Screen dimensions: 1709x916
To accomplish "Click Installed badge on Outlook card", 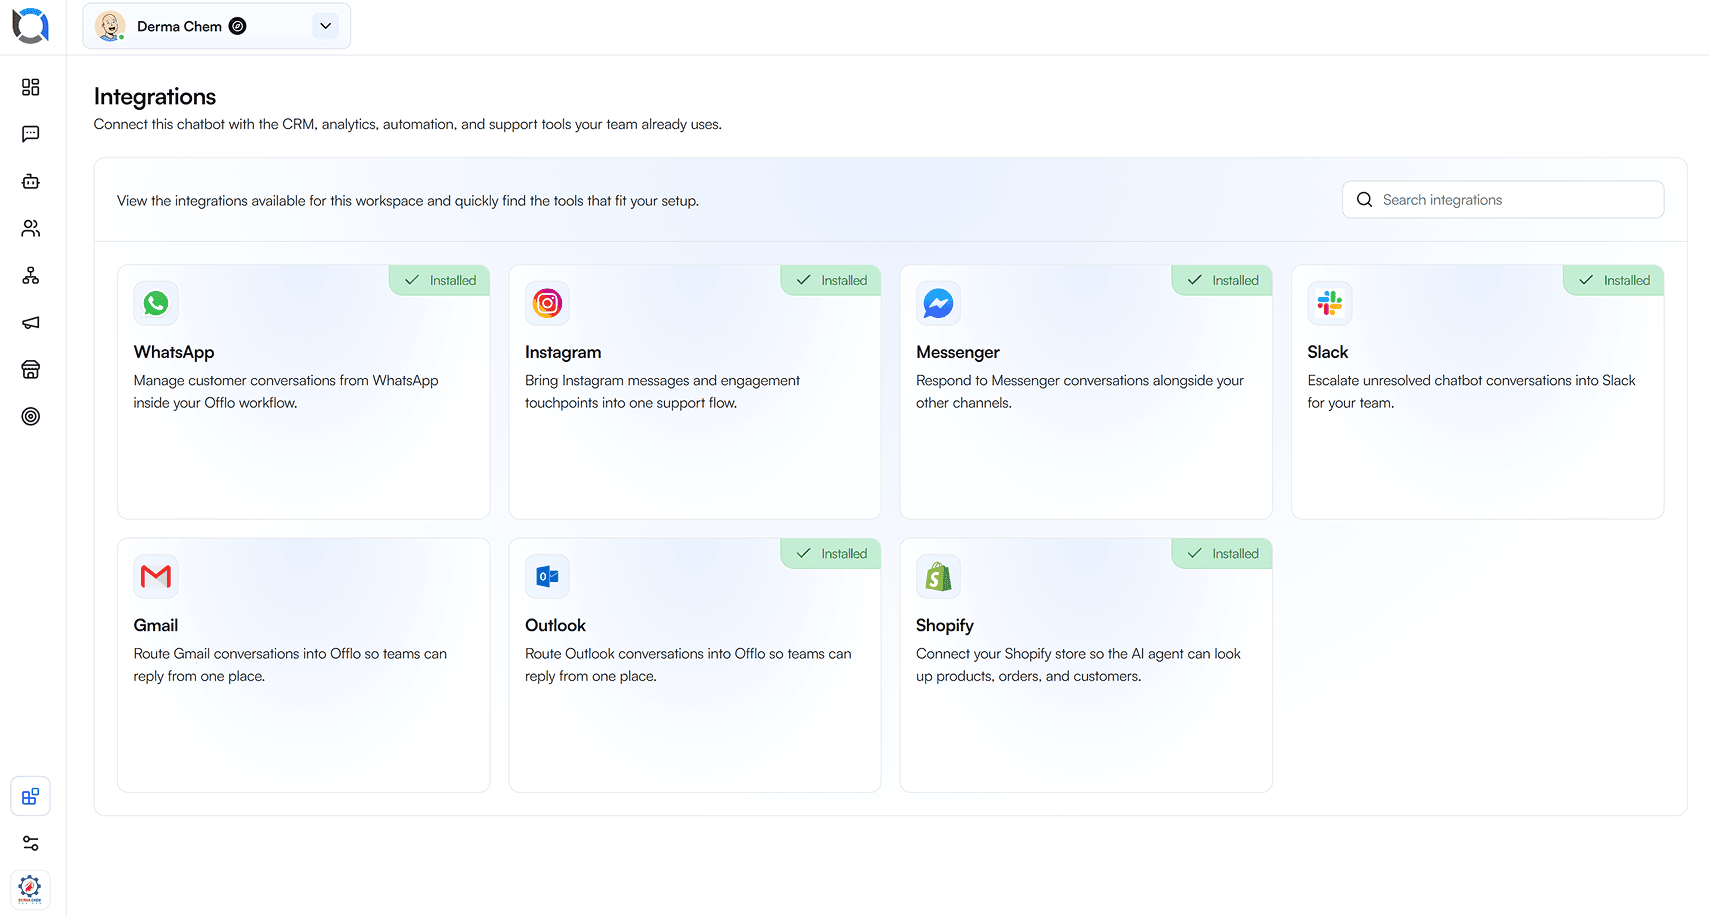I will [831, 553].
